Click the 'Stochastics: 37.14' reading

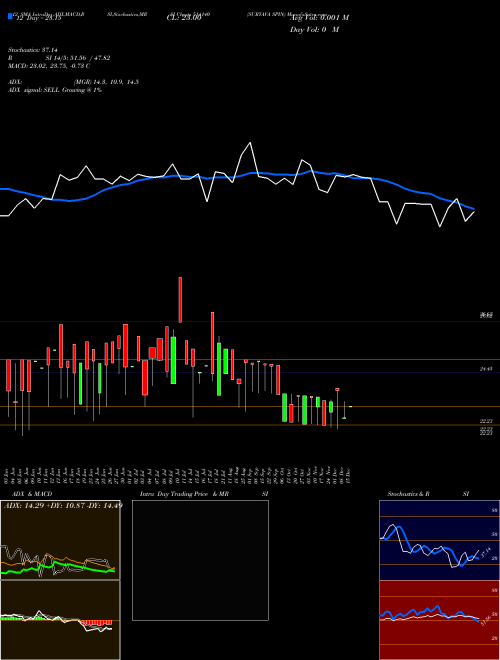32,50
